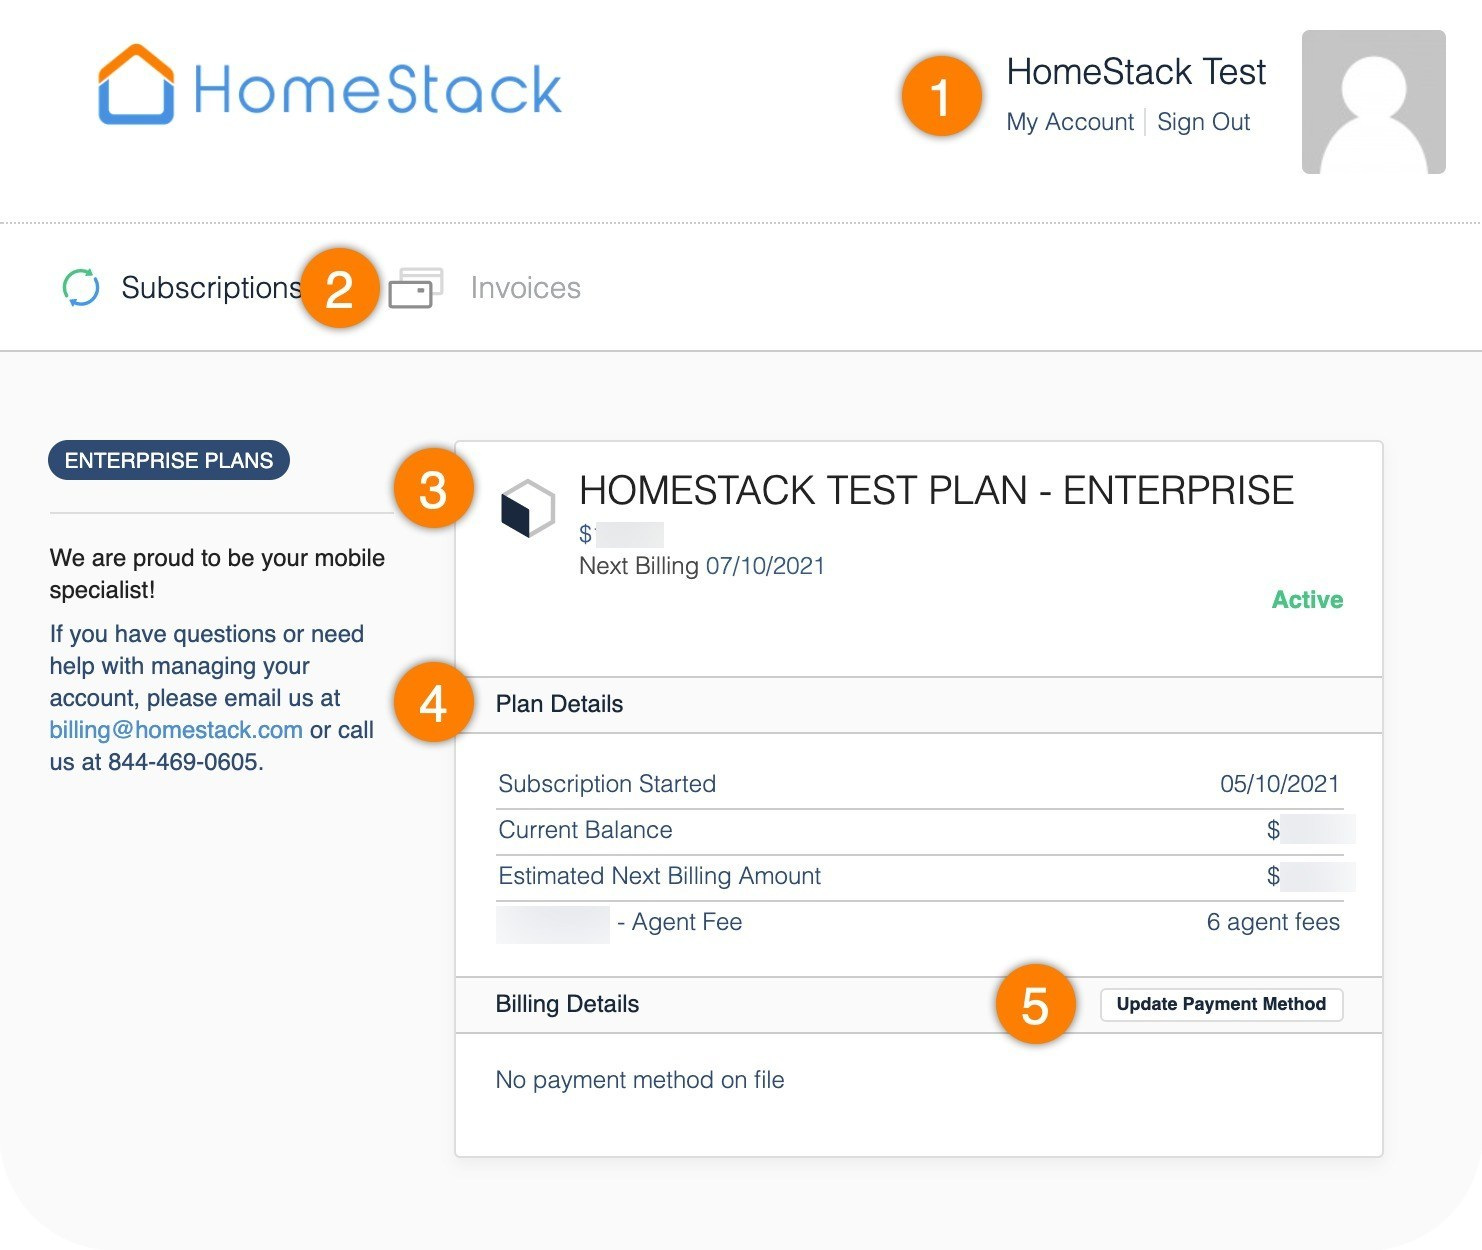Screen dimensions: 1482x1250
Task: Open the Subscriptions tab label
Action: pyautogui.click(x=210, y=288)
